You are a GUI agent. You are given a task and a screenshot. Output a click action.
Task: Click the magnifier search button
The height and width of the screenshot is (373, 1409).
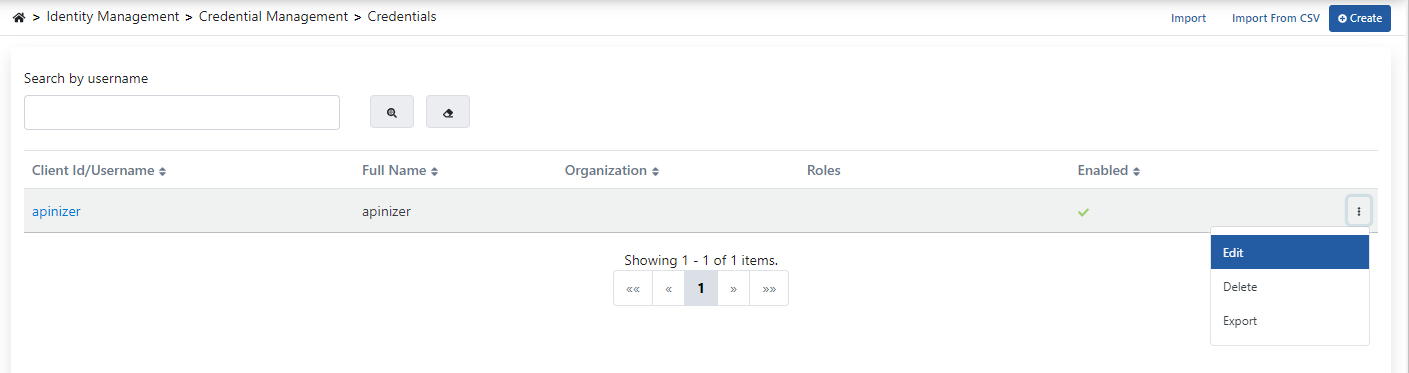pos(392,112)
